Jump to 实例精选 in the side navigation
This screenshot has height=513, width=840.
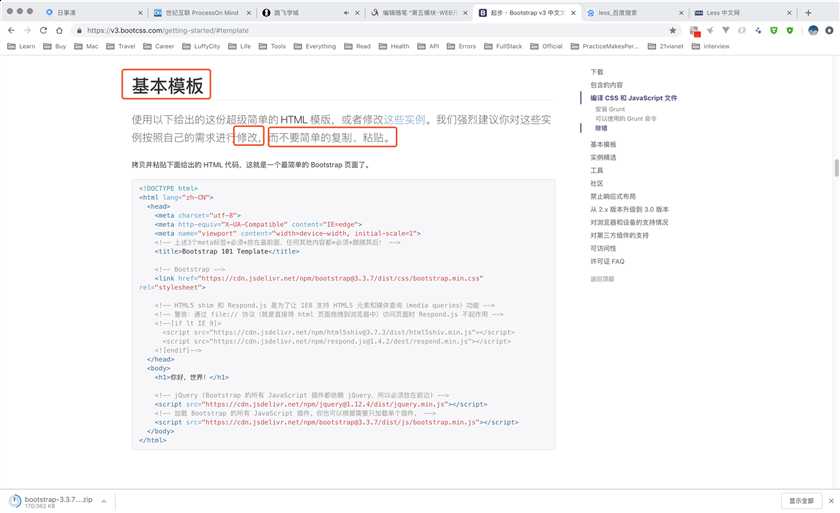click(603, 157)
